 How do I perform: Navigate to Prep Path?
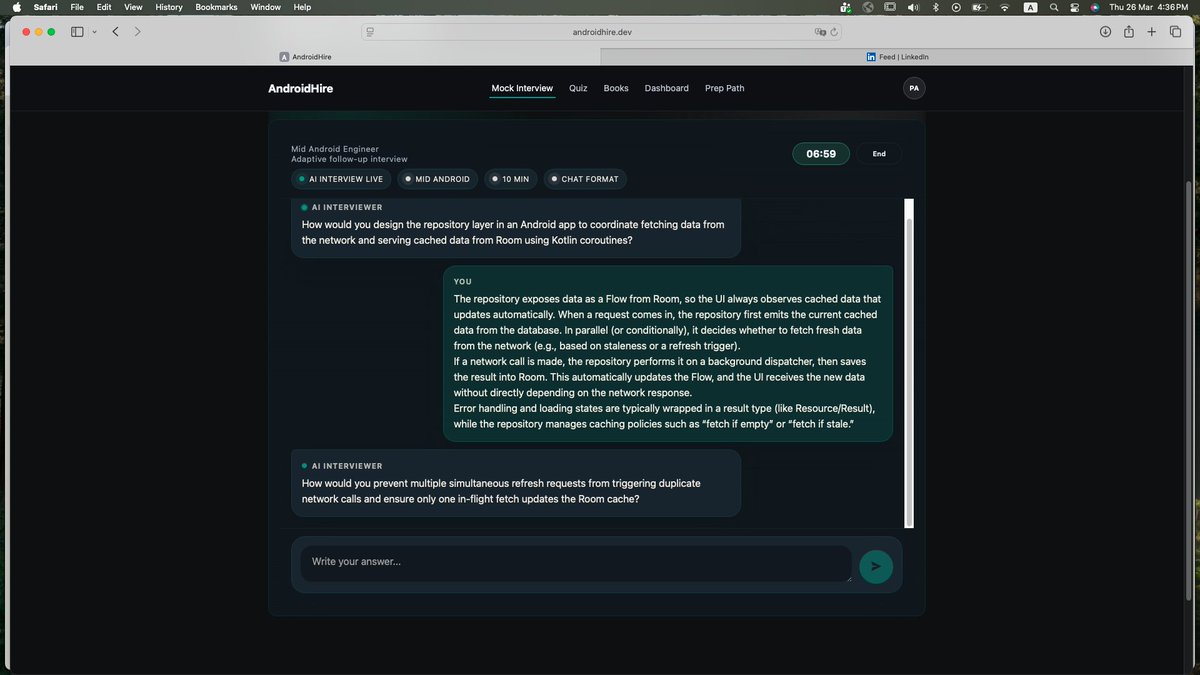click(x=724, y=88)
